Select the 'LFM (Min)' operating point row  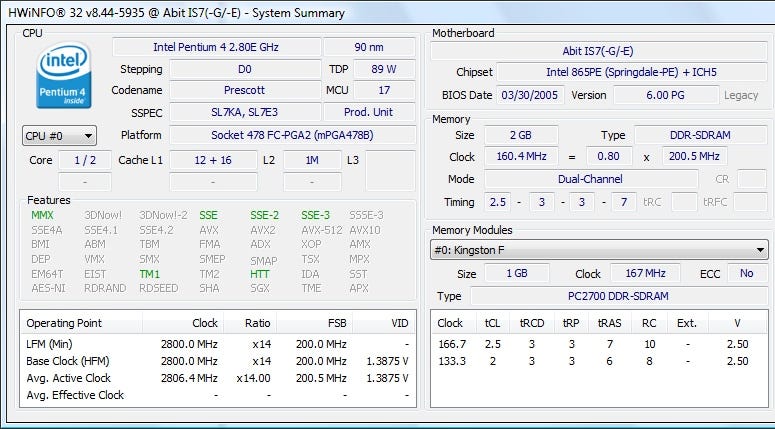pos(217,344)
